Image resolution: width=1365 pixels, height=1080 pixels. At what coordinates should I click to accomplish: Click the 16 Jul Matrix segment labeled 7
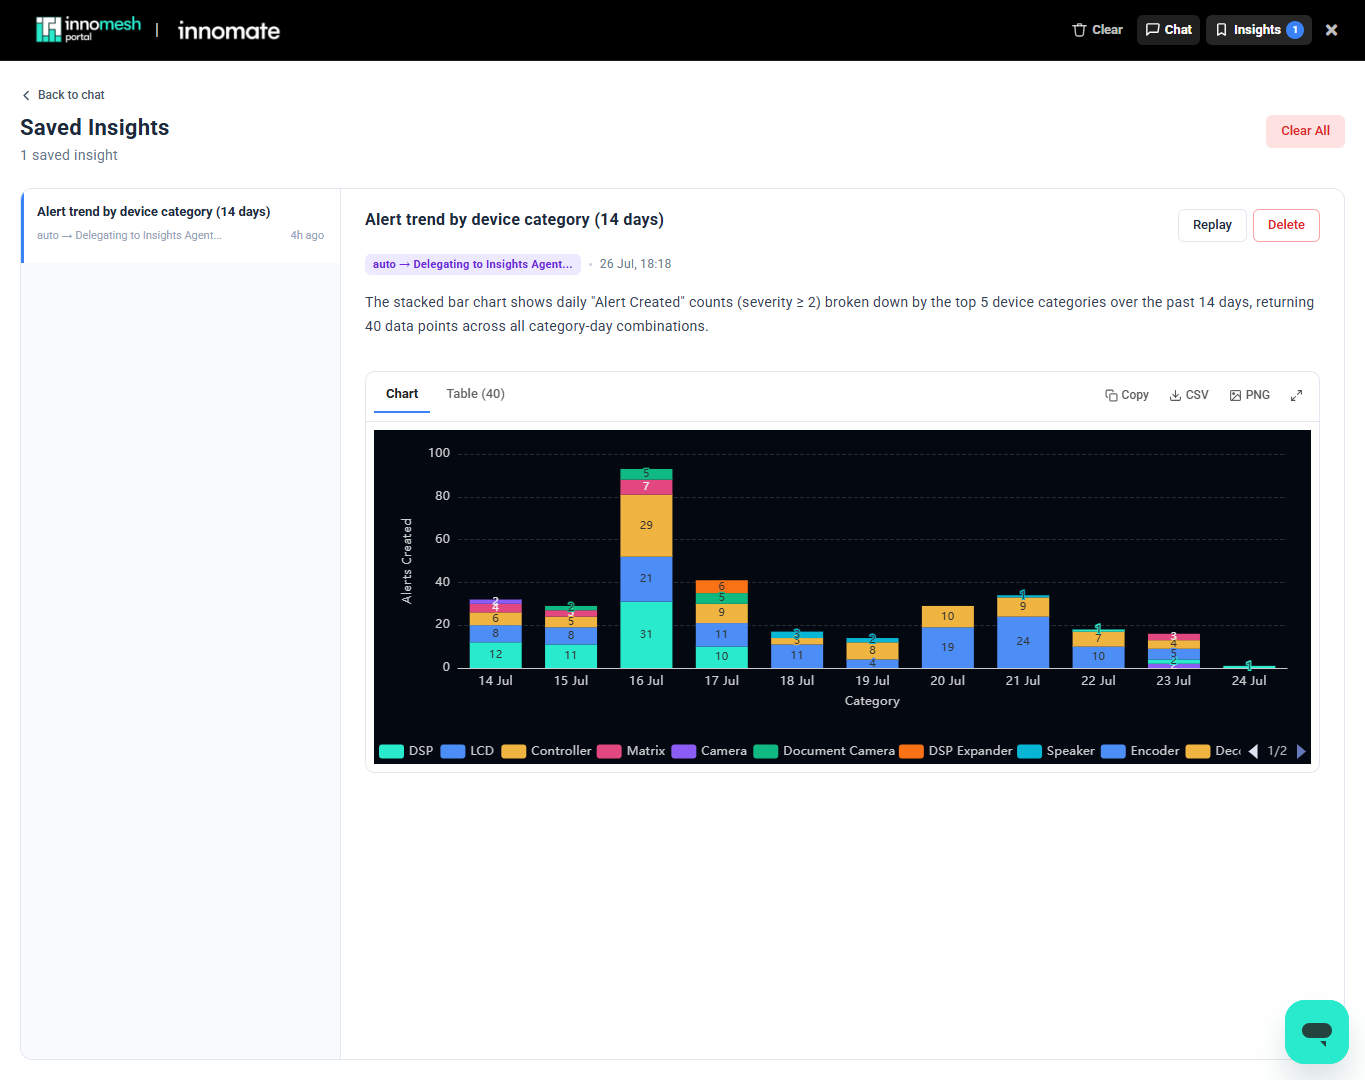646,487
